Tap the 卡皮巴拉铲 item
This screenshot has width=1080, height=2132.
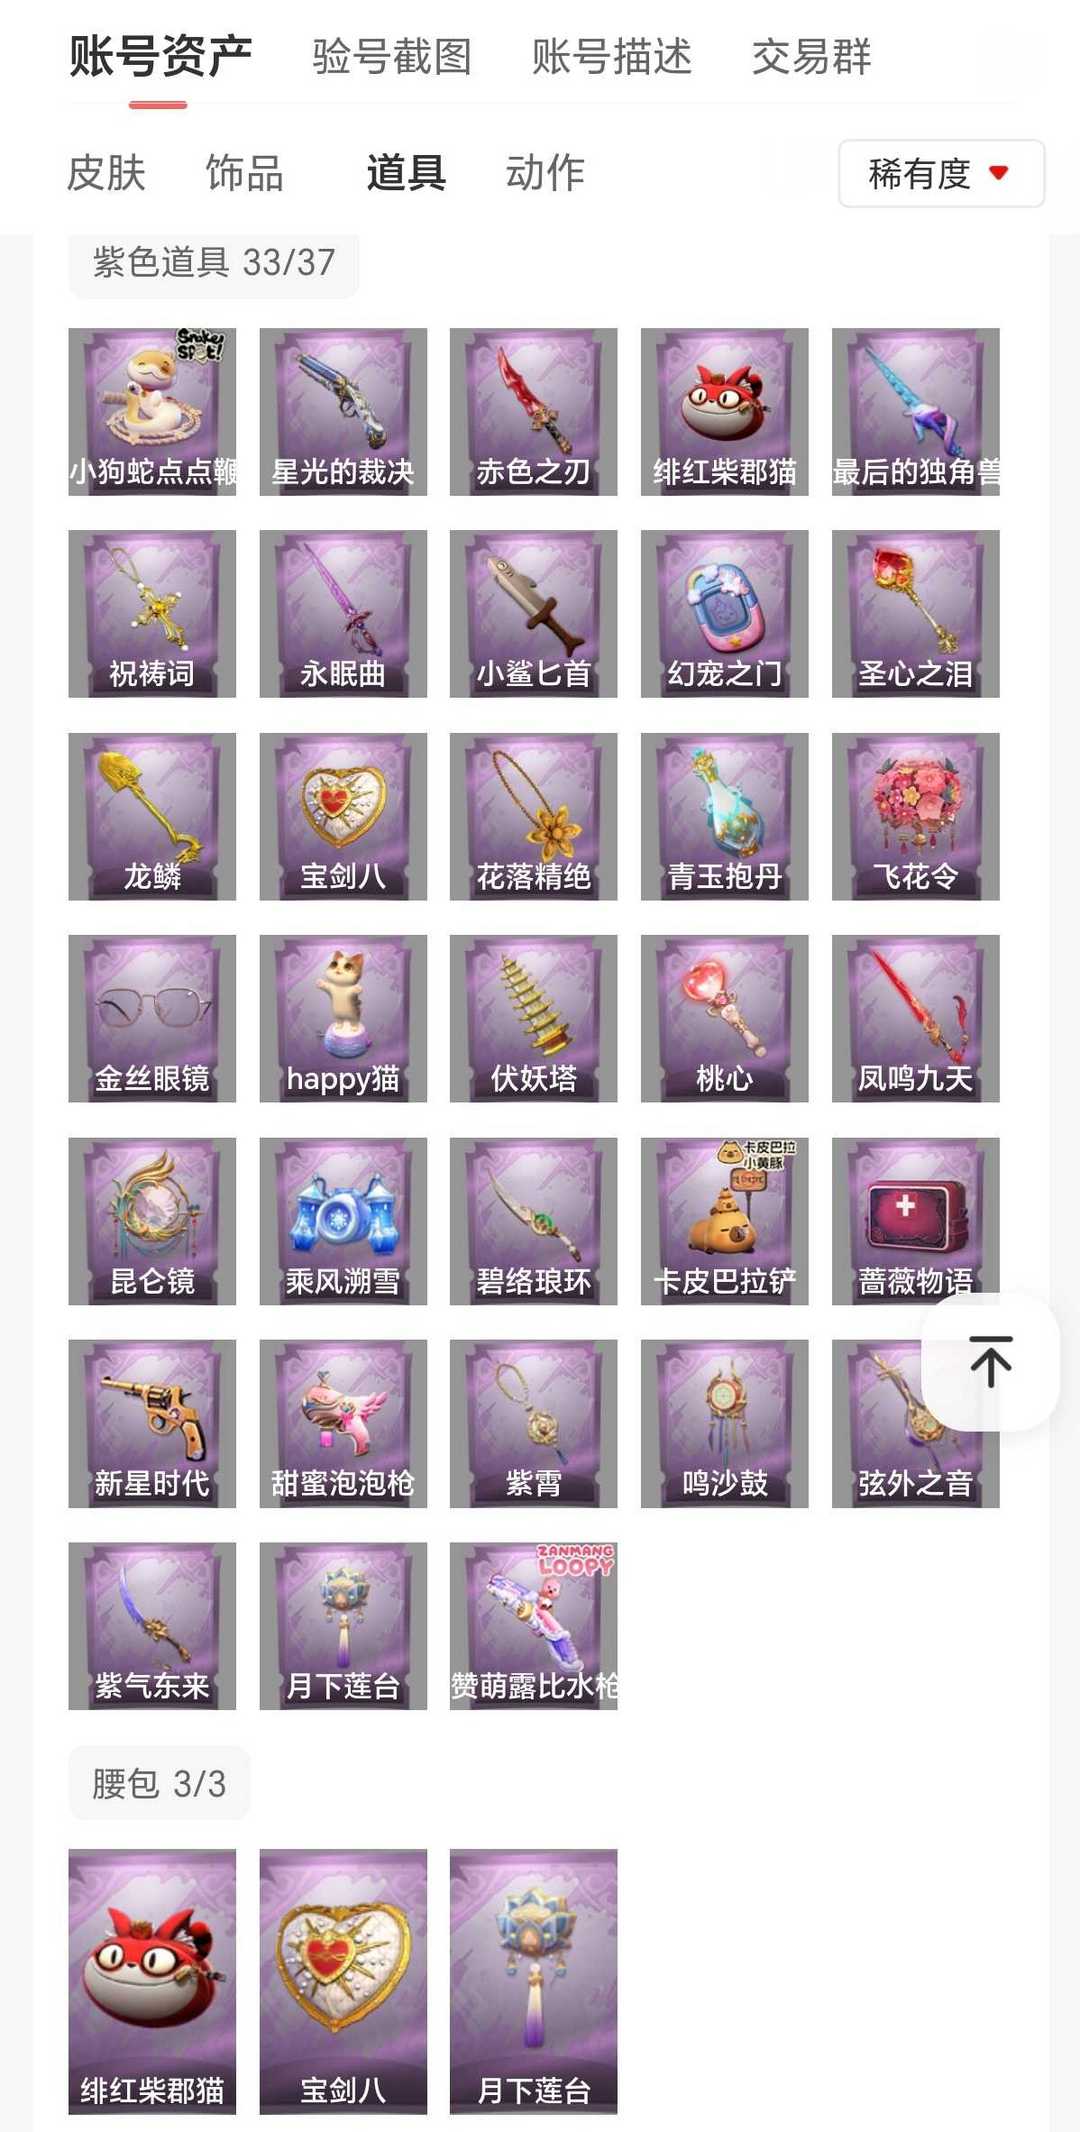click(724, 1221)
